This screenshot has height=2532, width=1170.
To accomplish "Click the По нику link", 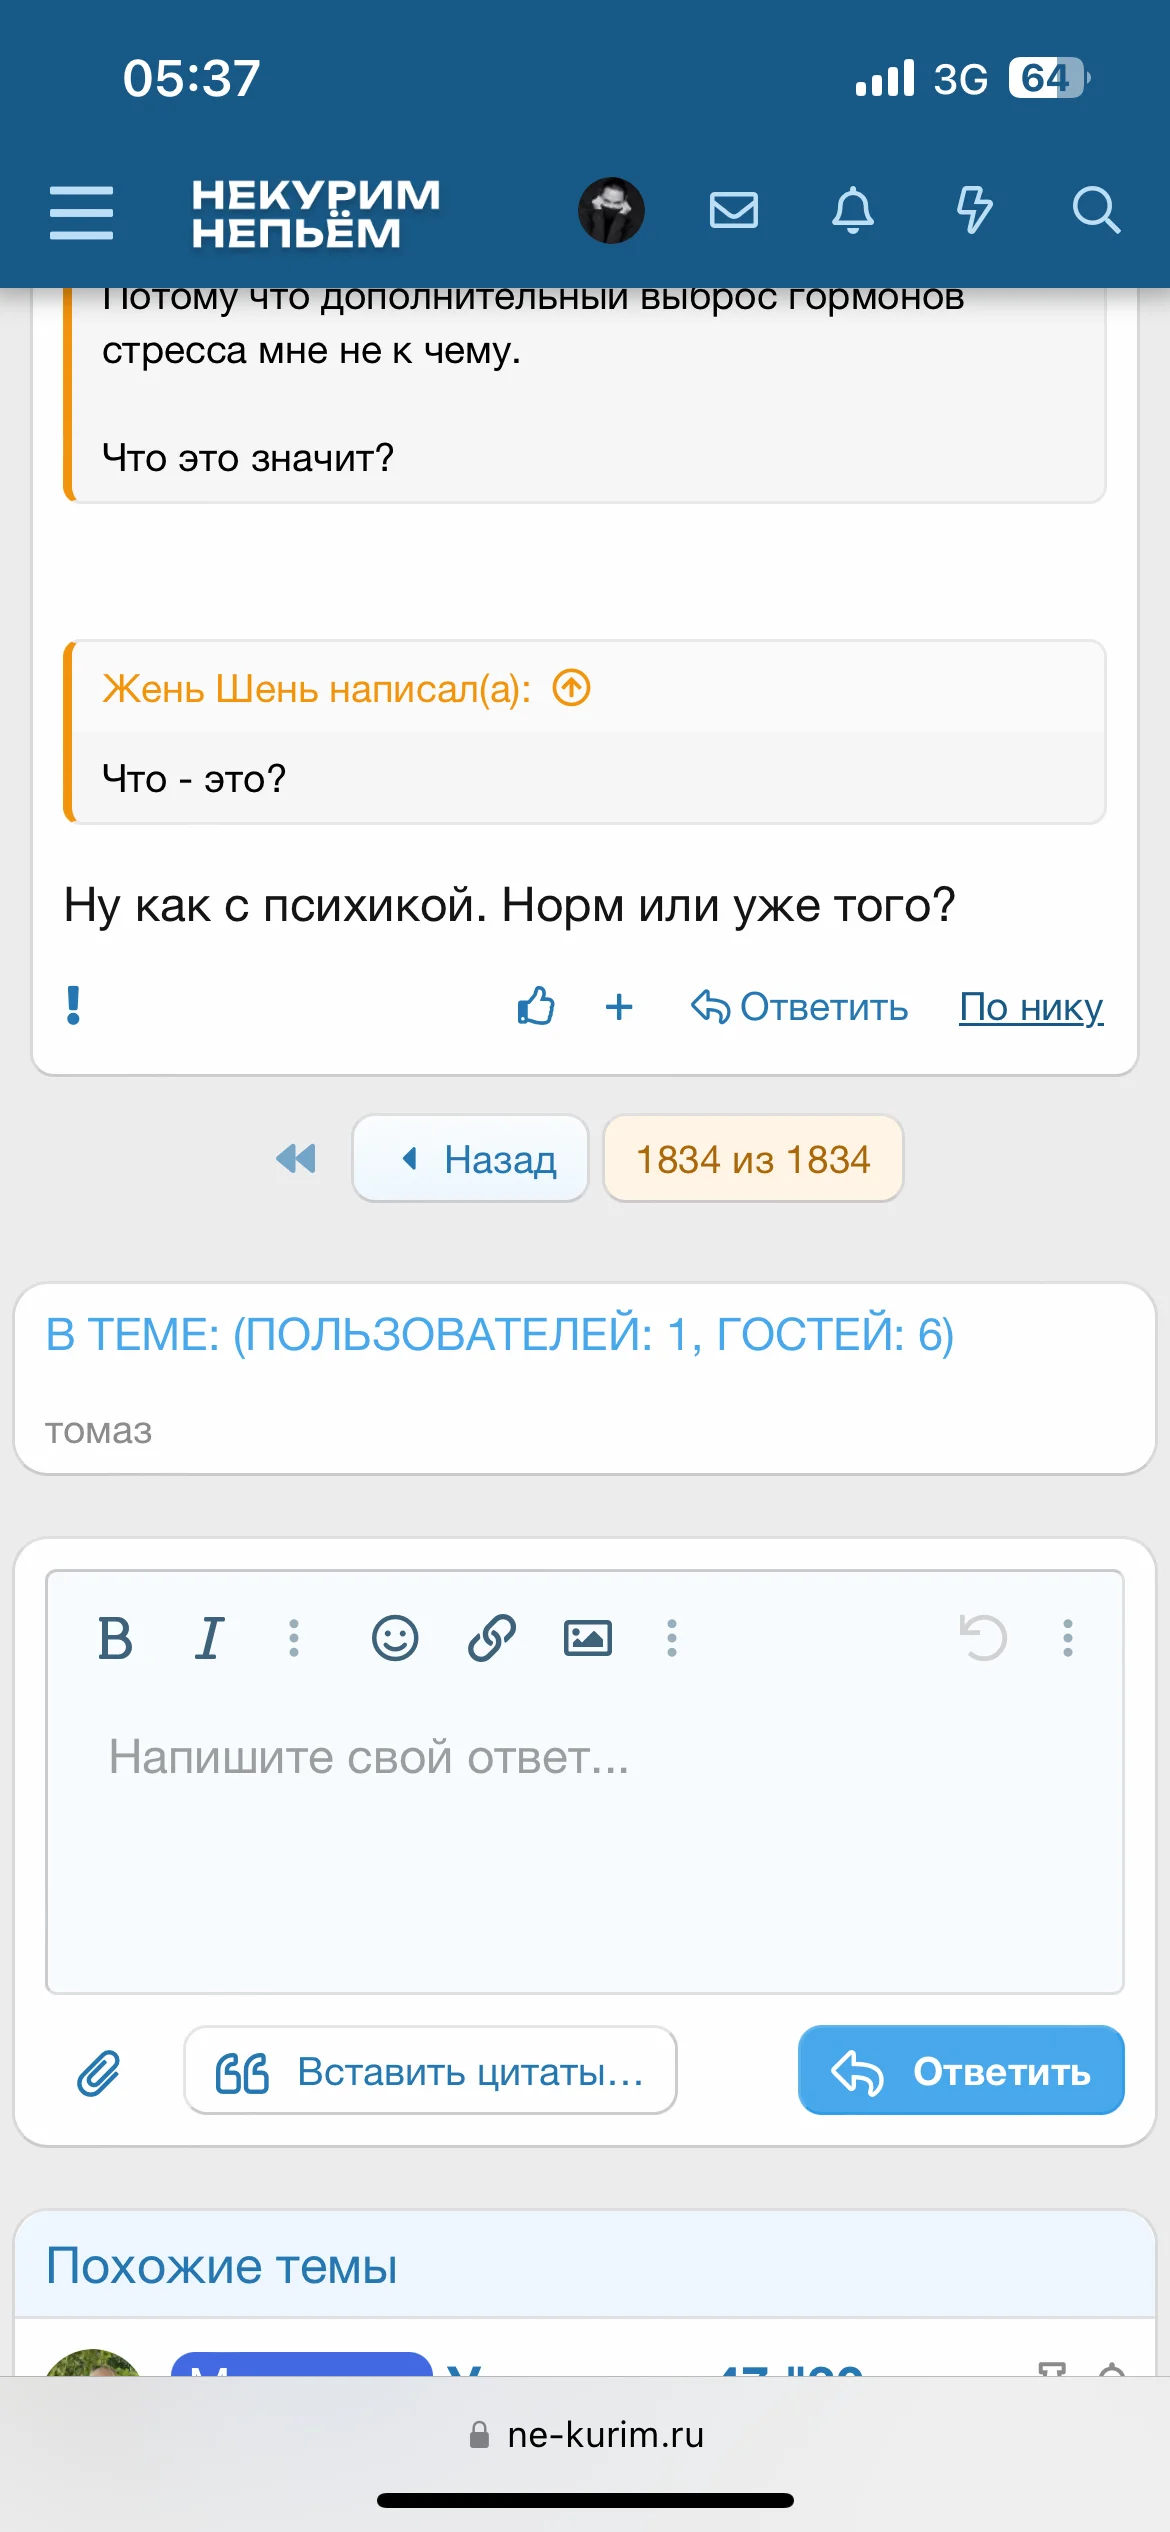I will pos(1031,1007).
